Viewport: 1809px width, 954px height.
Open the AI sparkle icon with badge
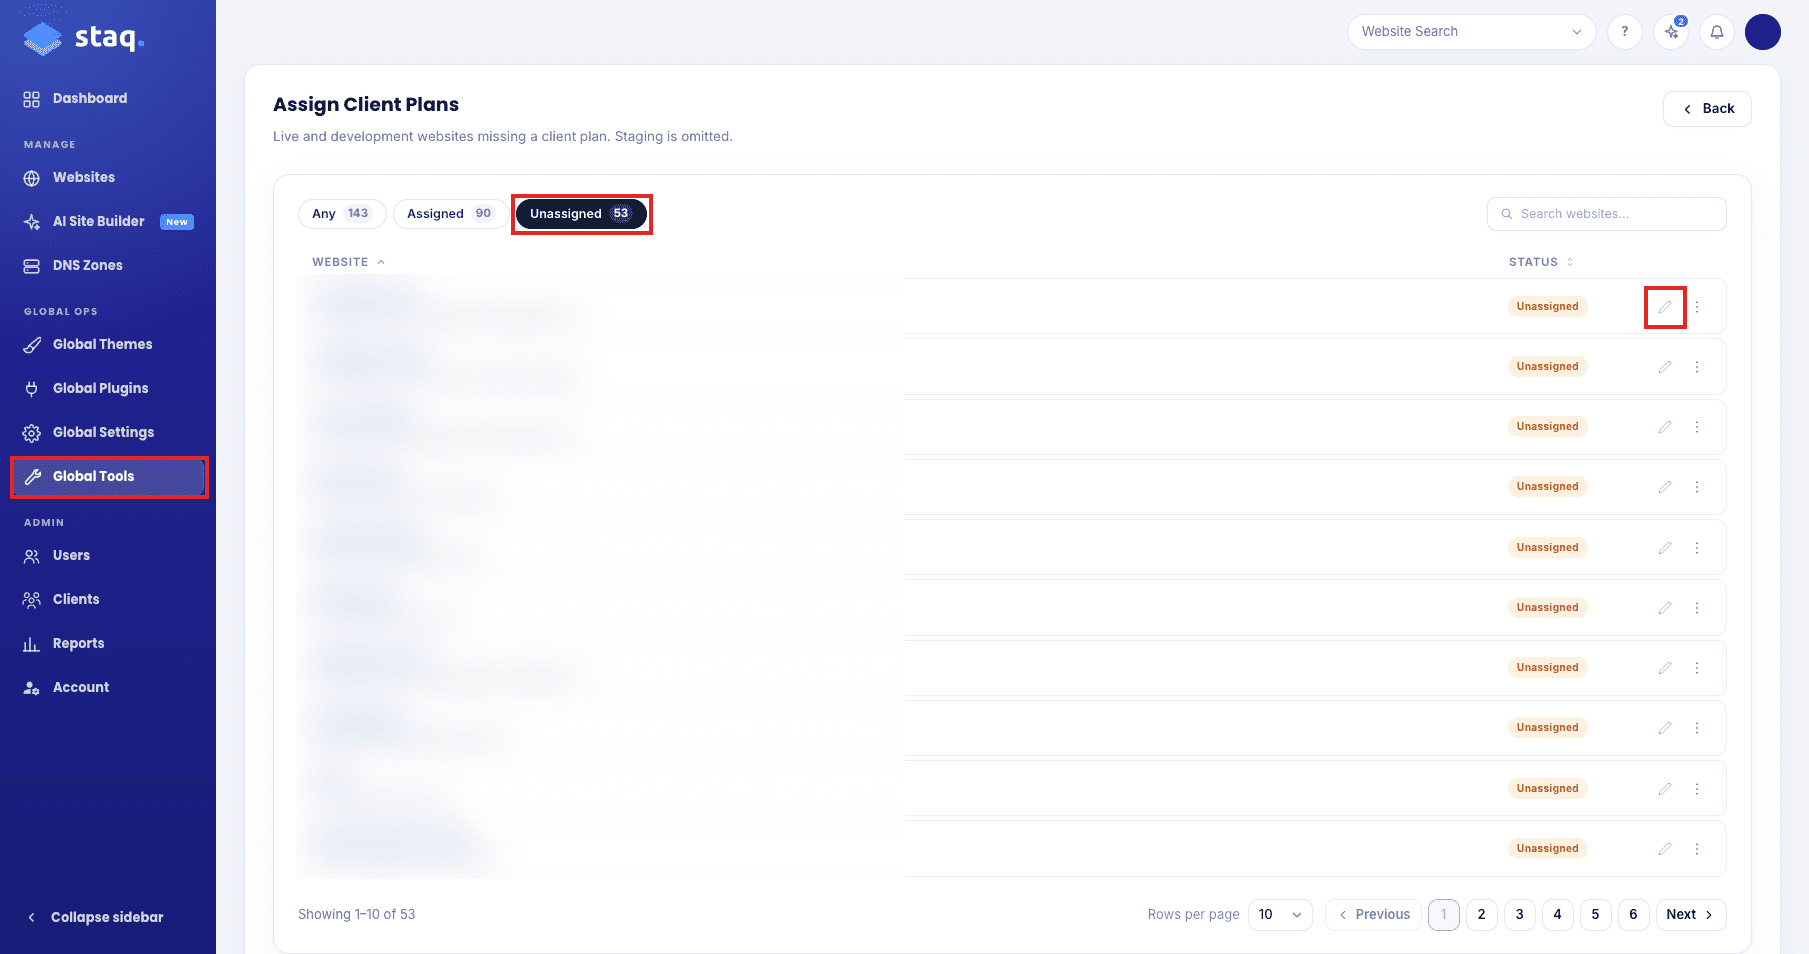[x=1671, y=32]
